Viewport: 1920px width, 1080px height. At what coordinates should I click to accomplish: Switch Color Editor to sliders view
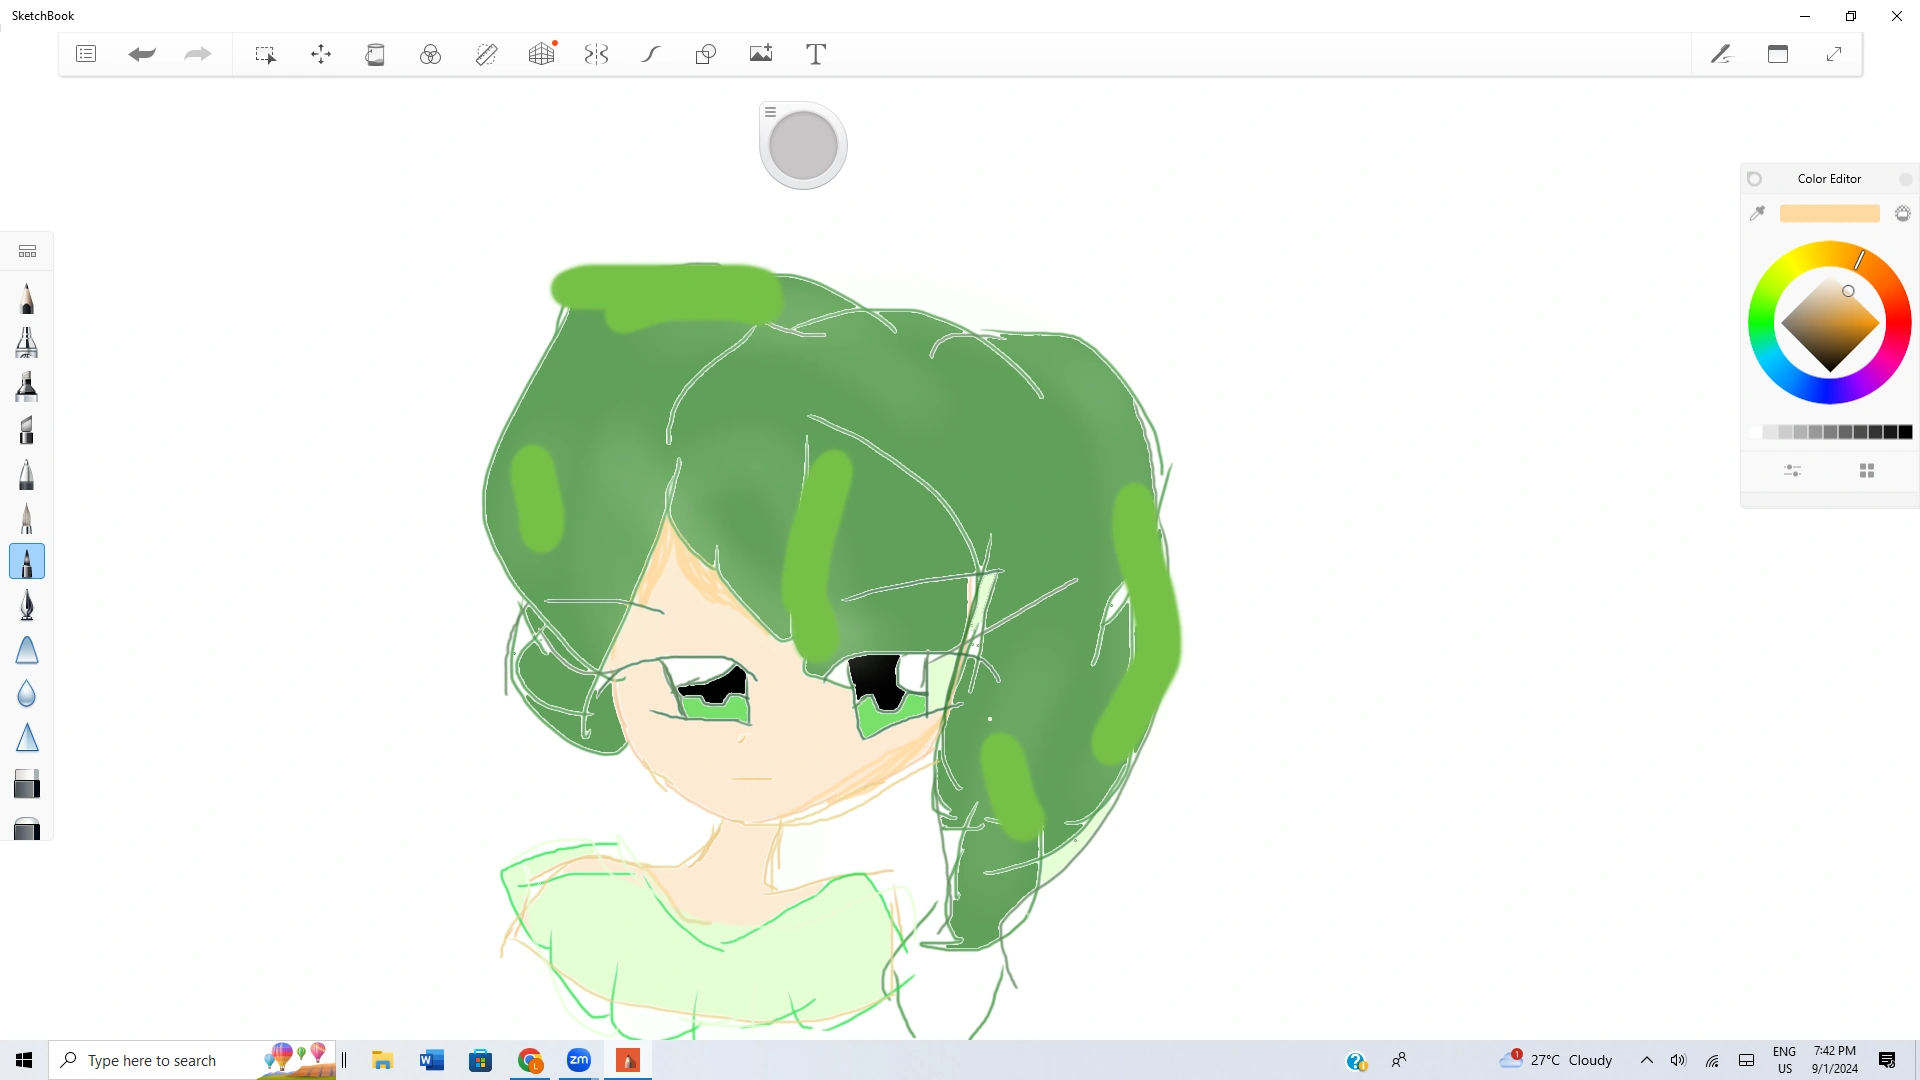(x=1792, y=470)
